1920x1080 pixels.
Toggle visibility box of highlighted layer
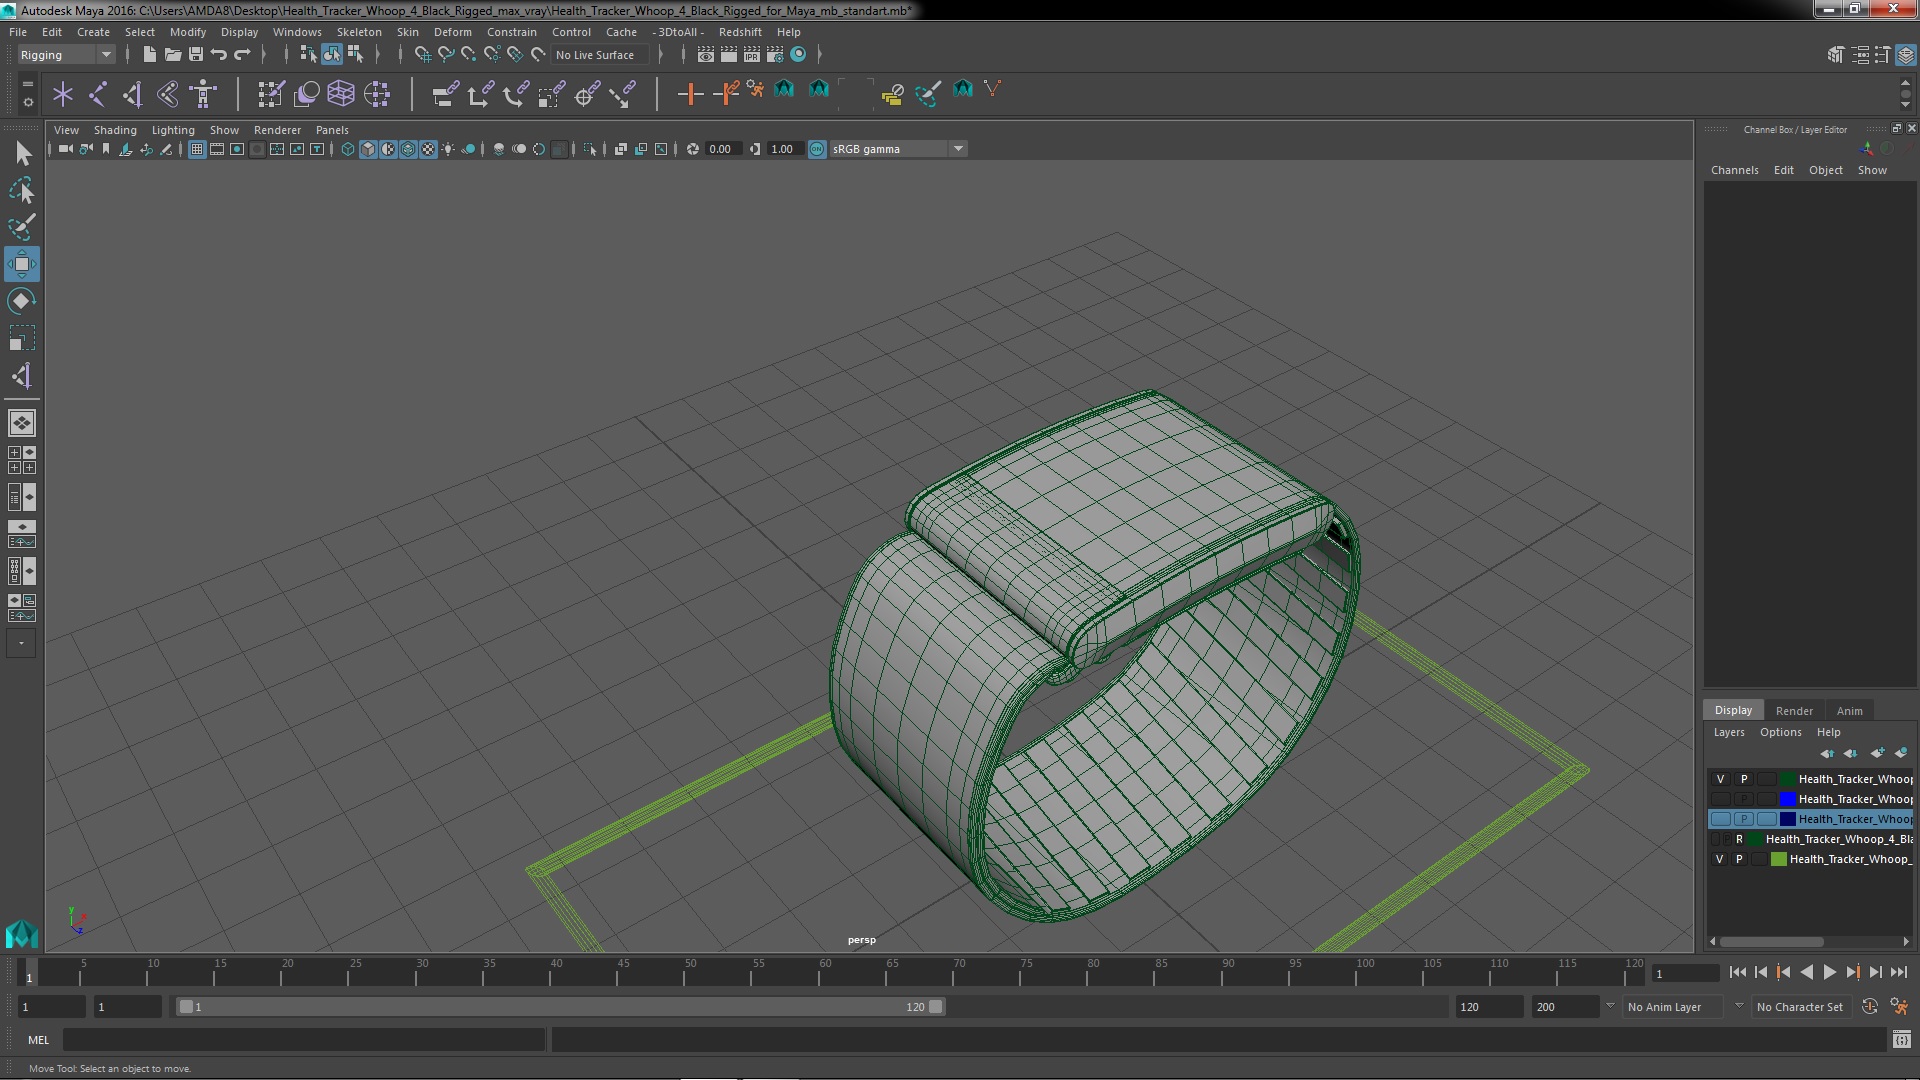coord(1720,819)
